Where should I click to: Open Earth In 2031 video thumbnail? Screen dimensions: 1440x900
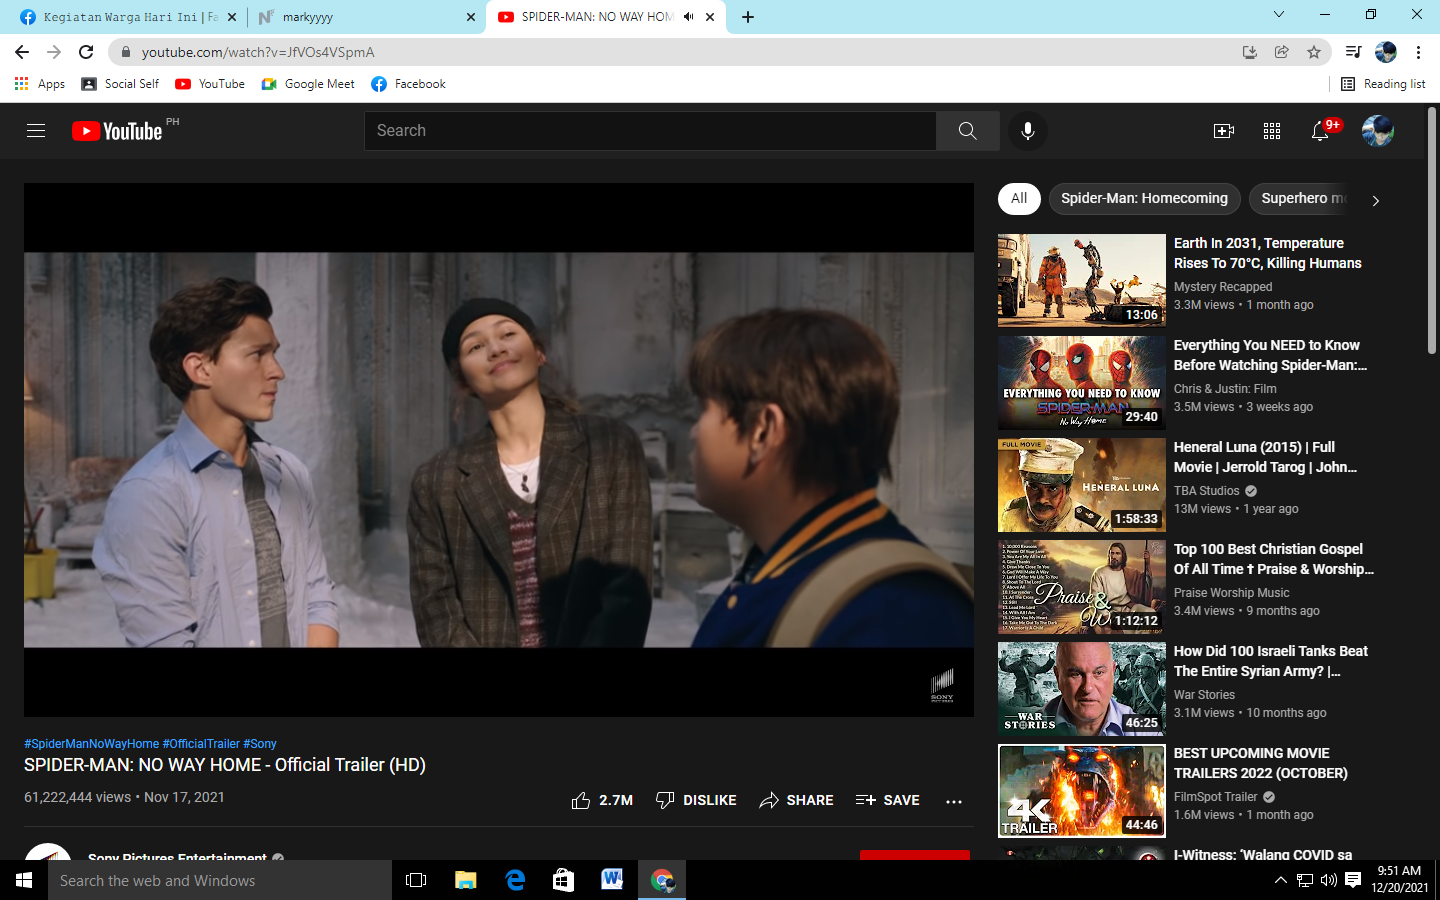1082,280
